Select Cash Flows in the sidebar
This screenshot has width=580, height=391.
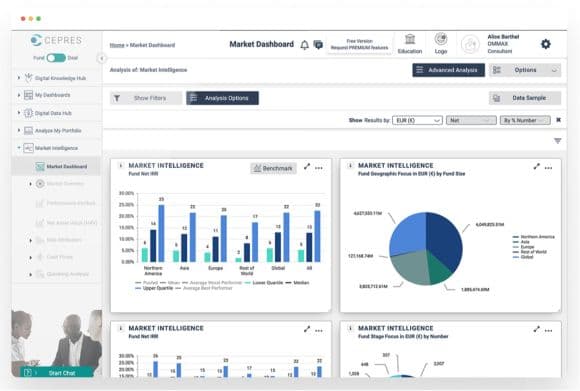(x=60, y=257)
